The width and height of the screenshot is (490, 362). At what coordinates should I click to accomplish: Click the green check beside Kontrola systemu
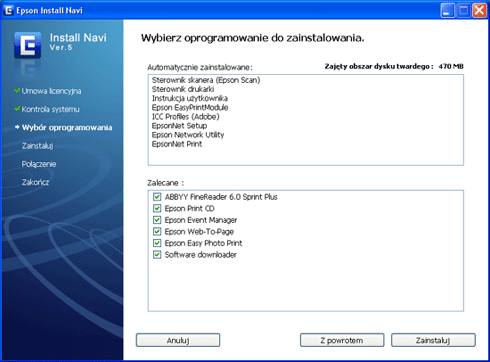17,109
